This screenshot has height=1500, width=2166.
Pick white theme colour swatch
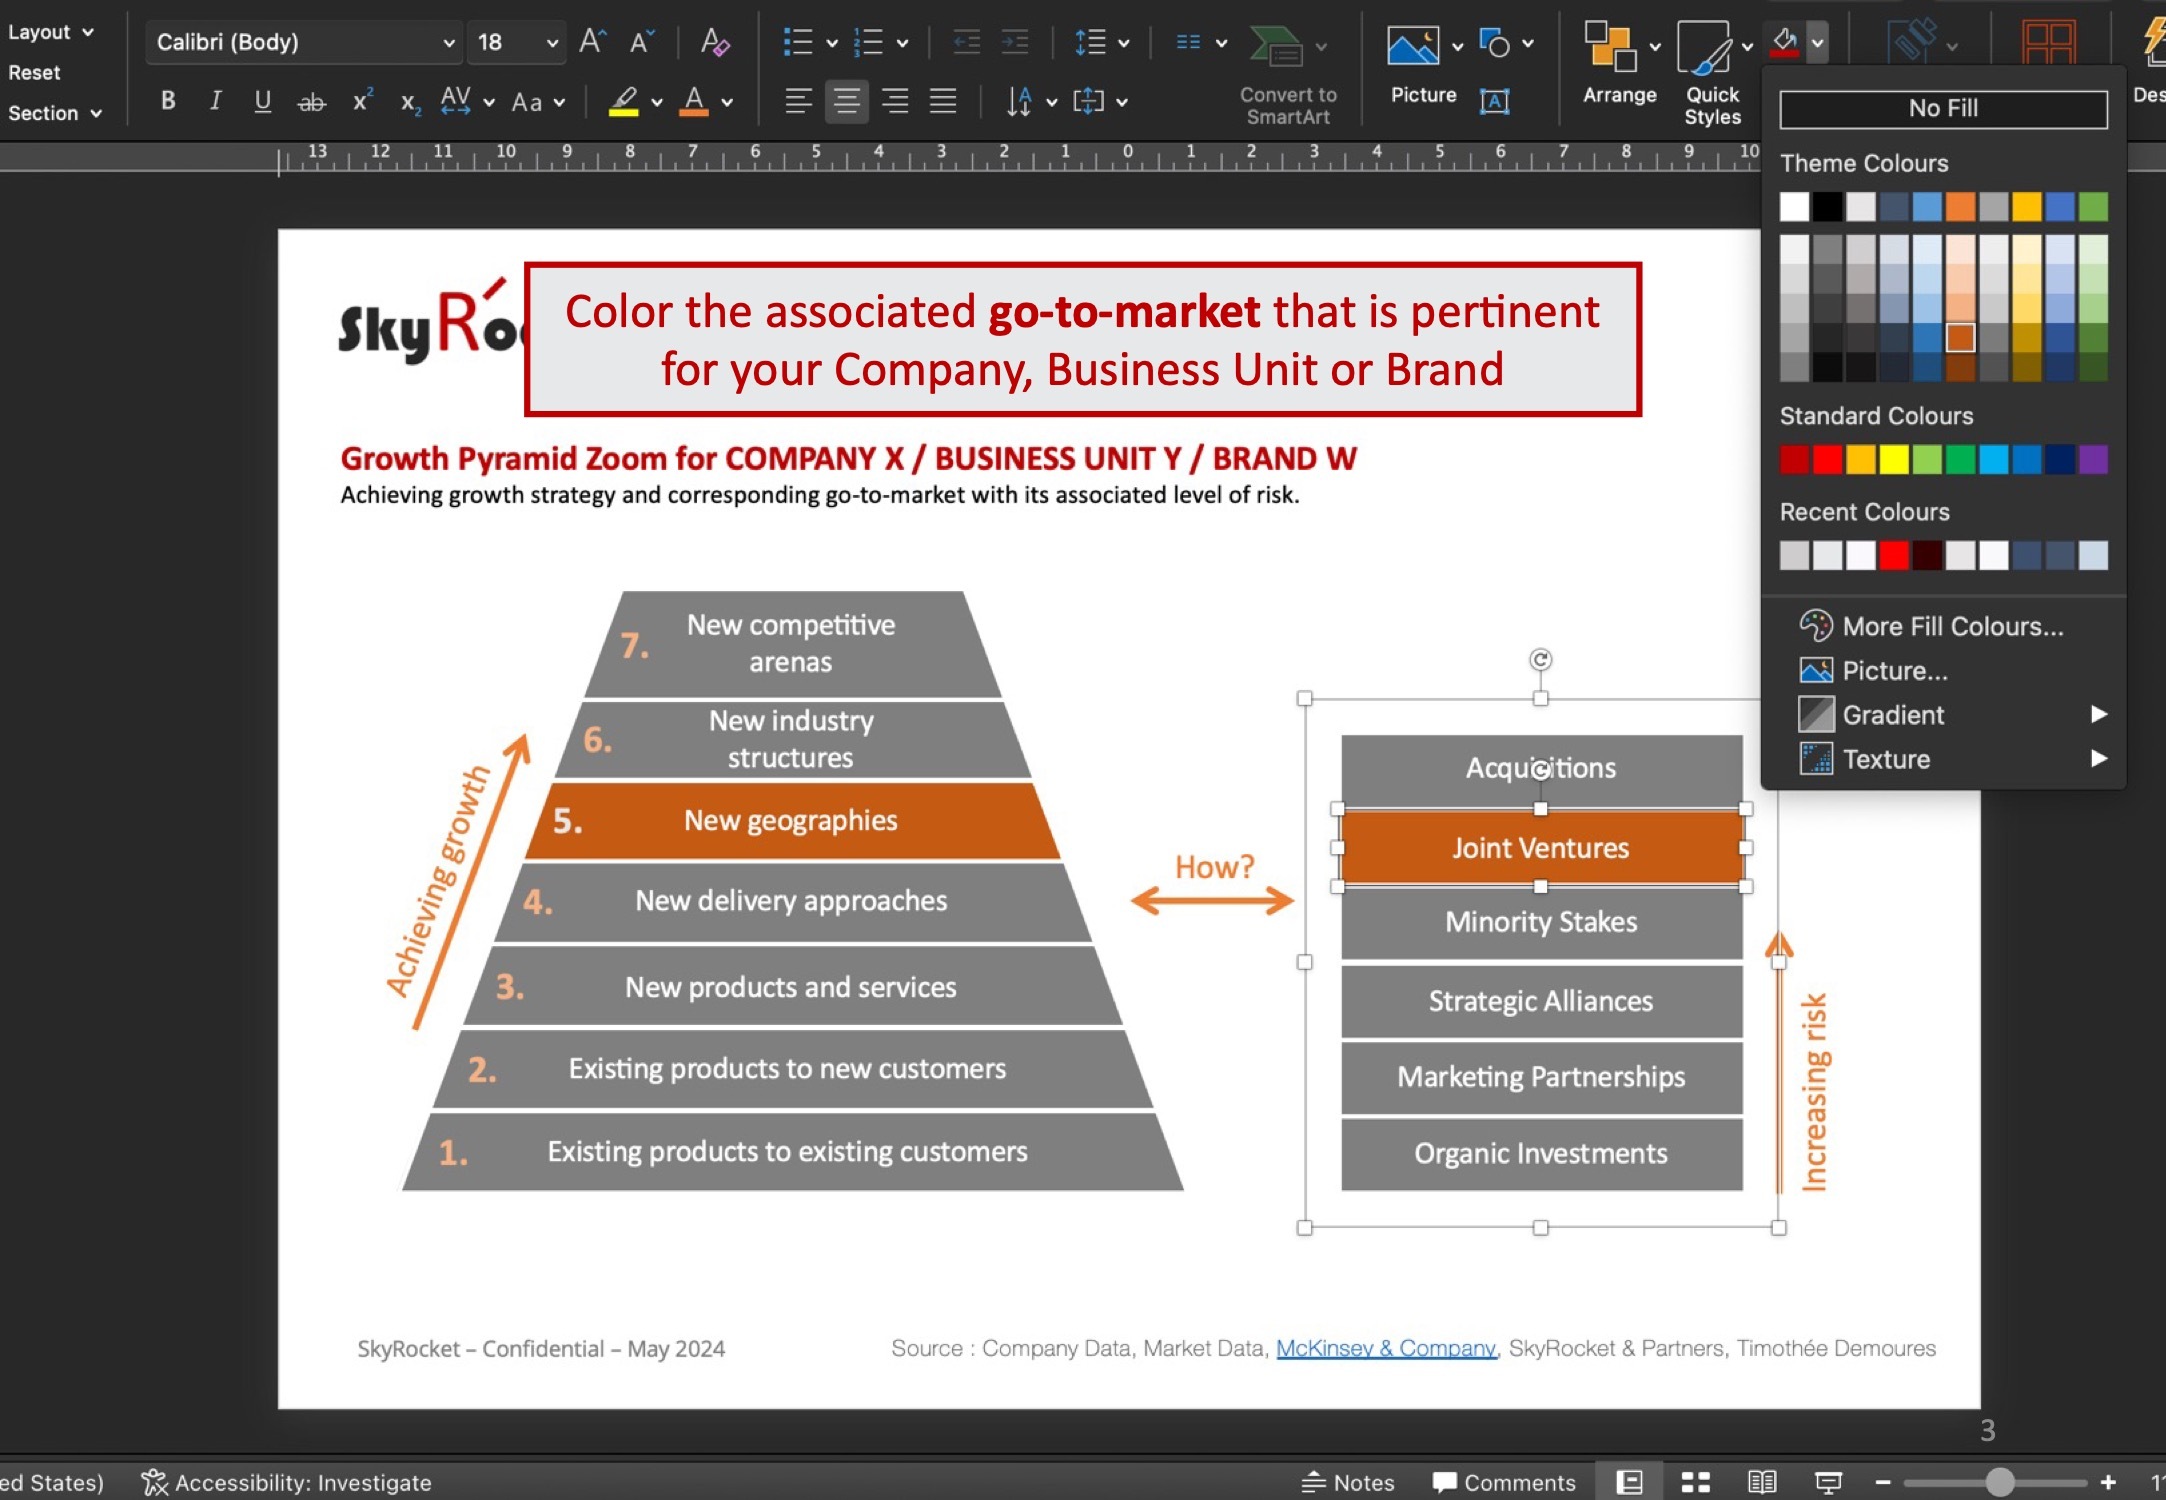tap(1794, 207)
